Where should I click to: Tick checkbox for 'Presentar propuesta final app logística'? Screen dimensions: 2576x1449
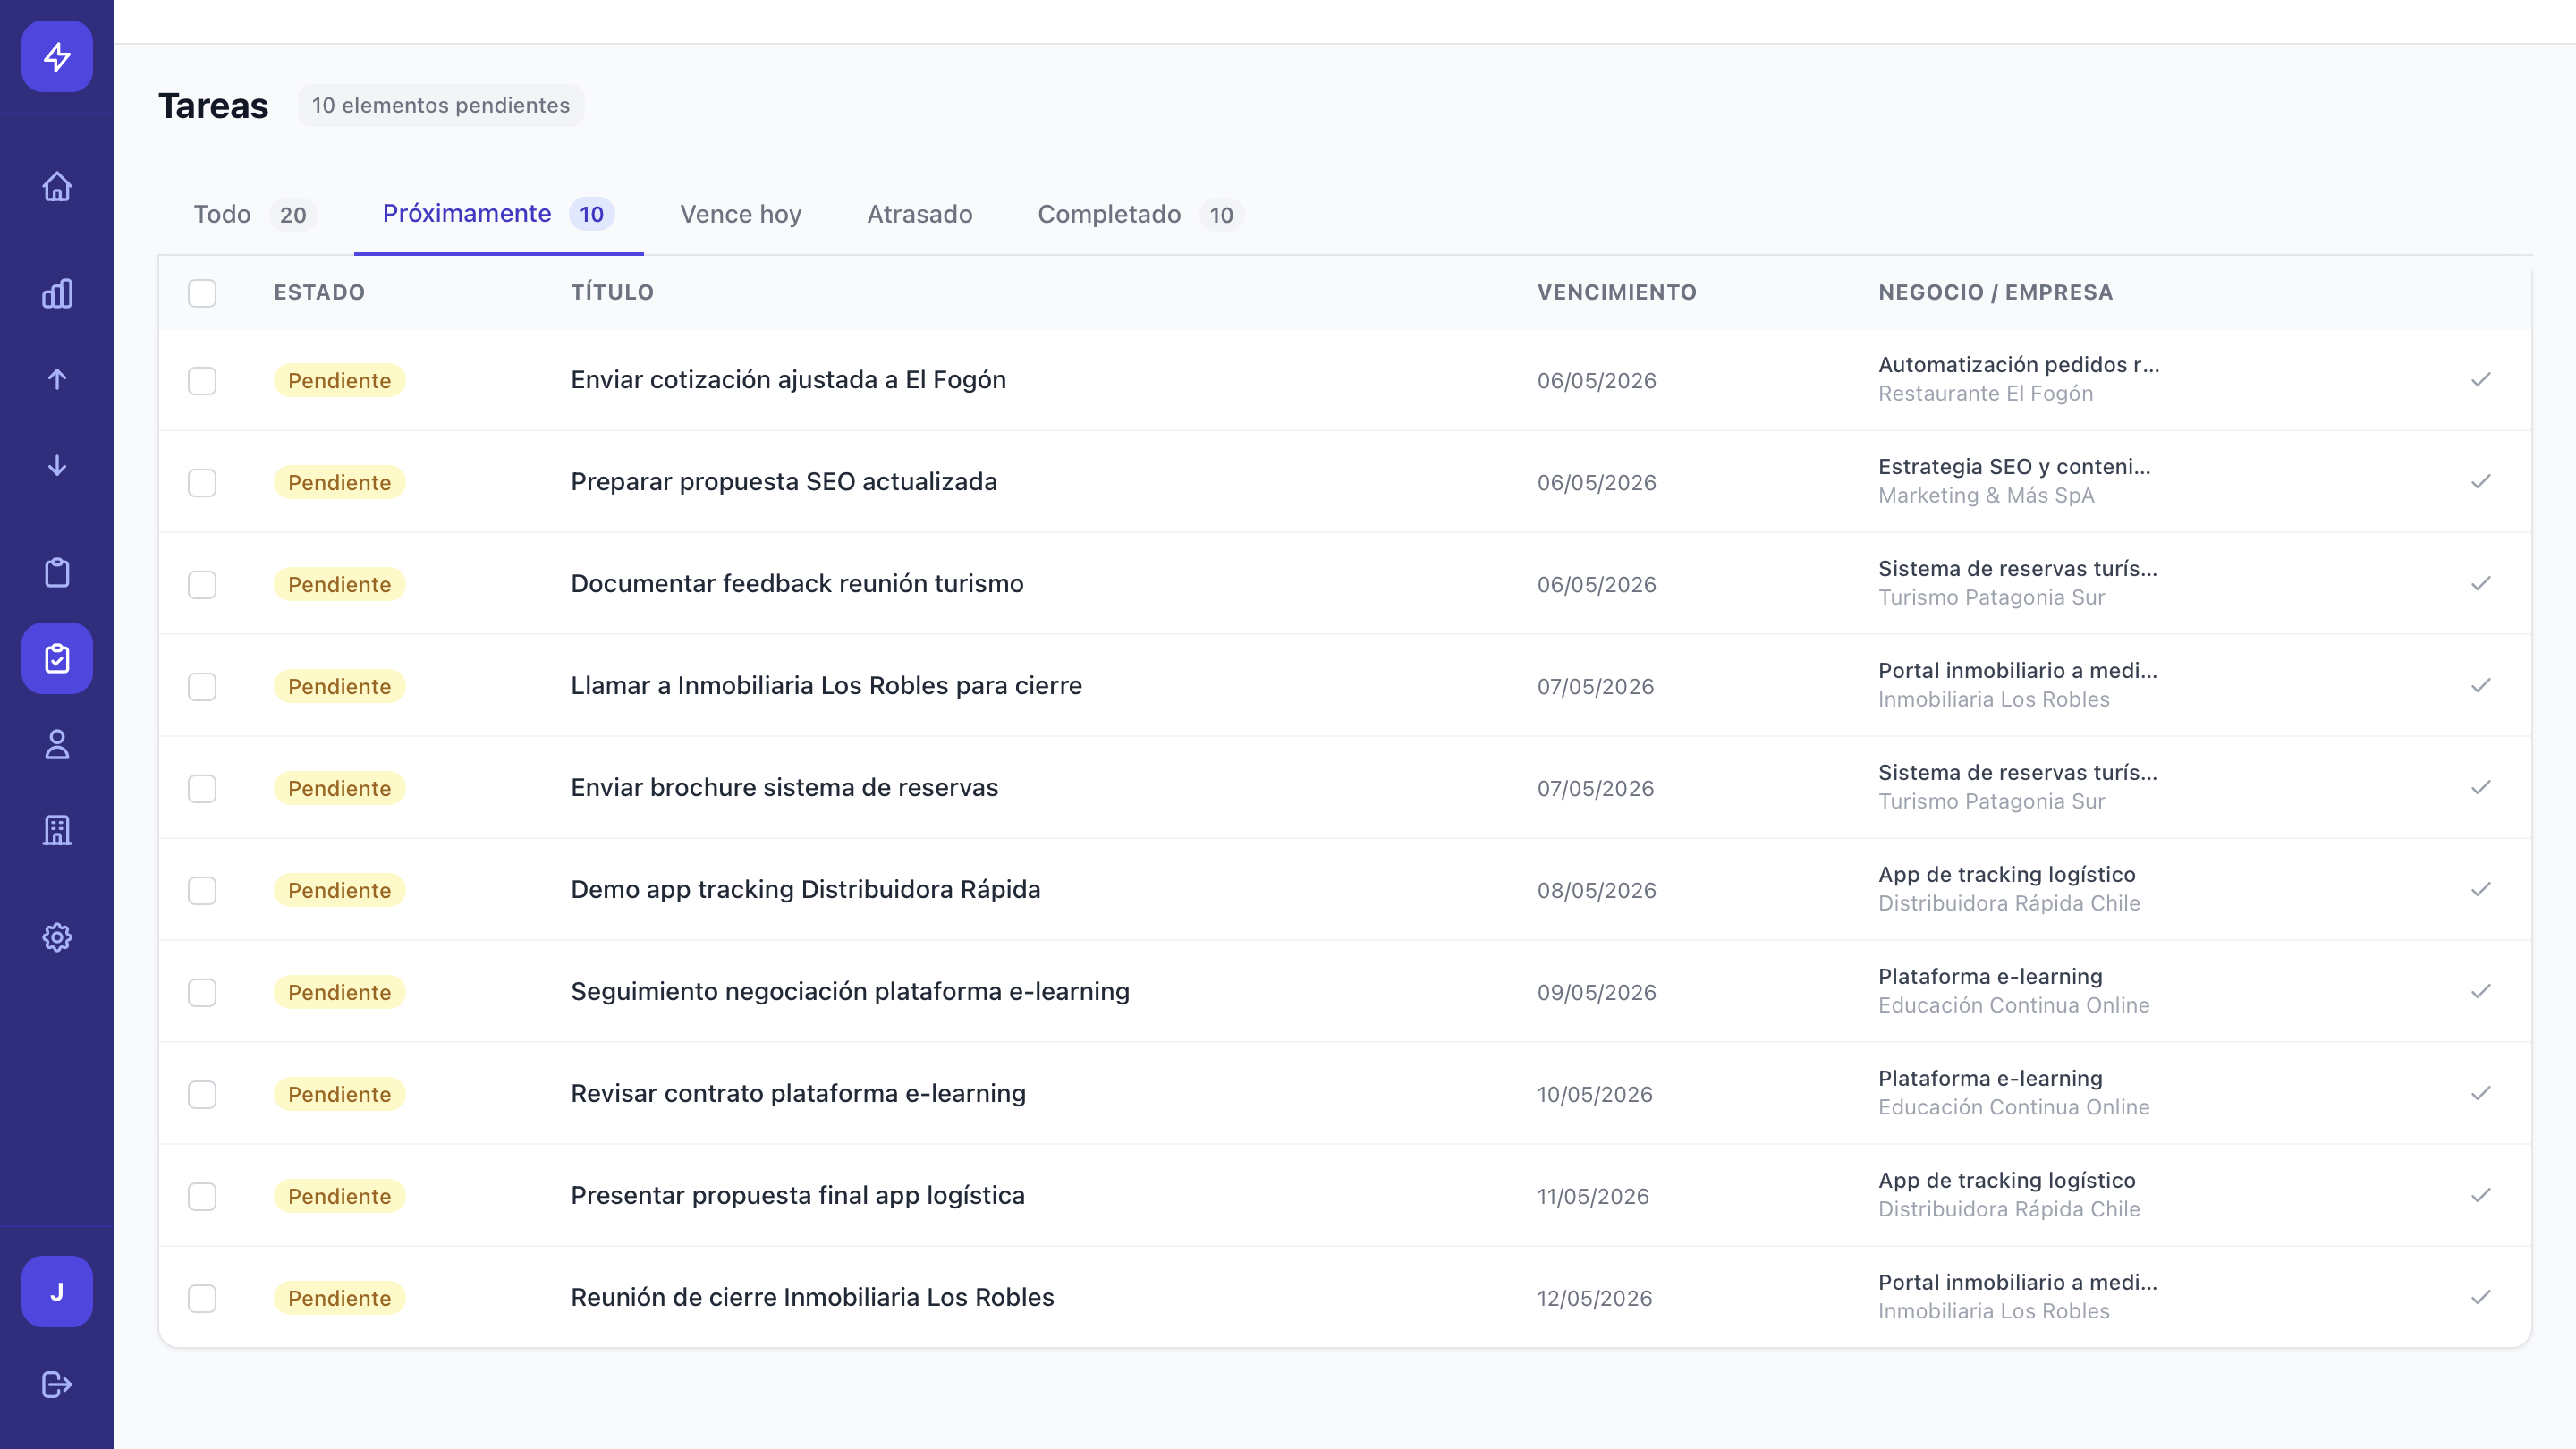pyautogui.click(x=202, y=1197)
